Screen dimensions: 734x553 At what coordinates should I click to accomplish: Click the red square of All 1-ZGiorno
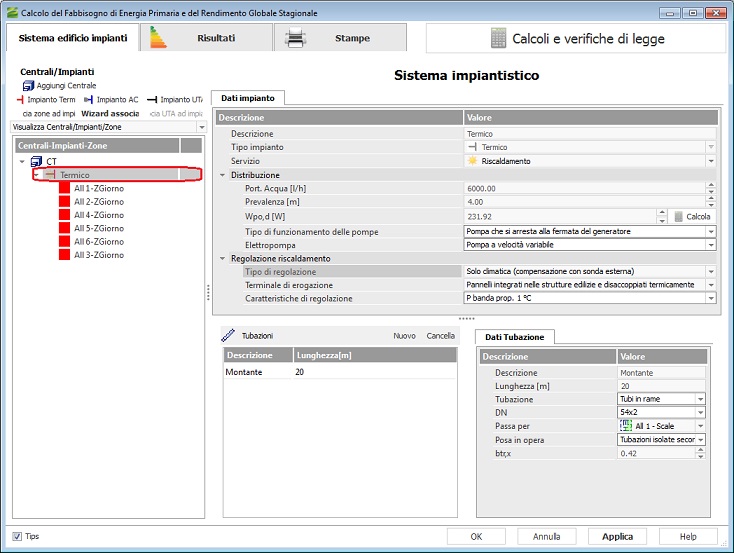(x=65, y=188)
